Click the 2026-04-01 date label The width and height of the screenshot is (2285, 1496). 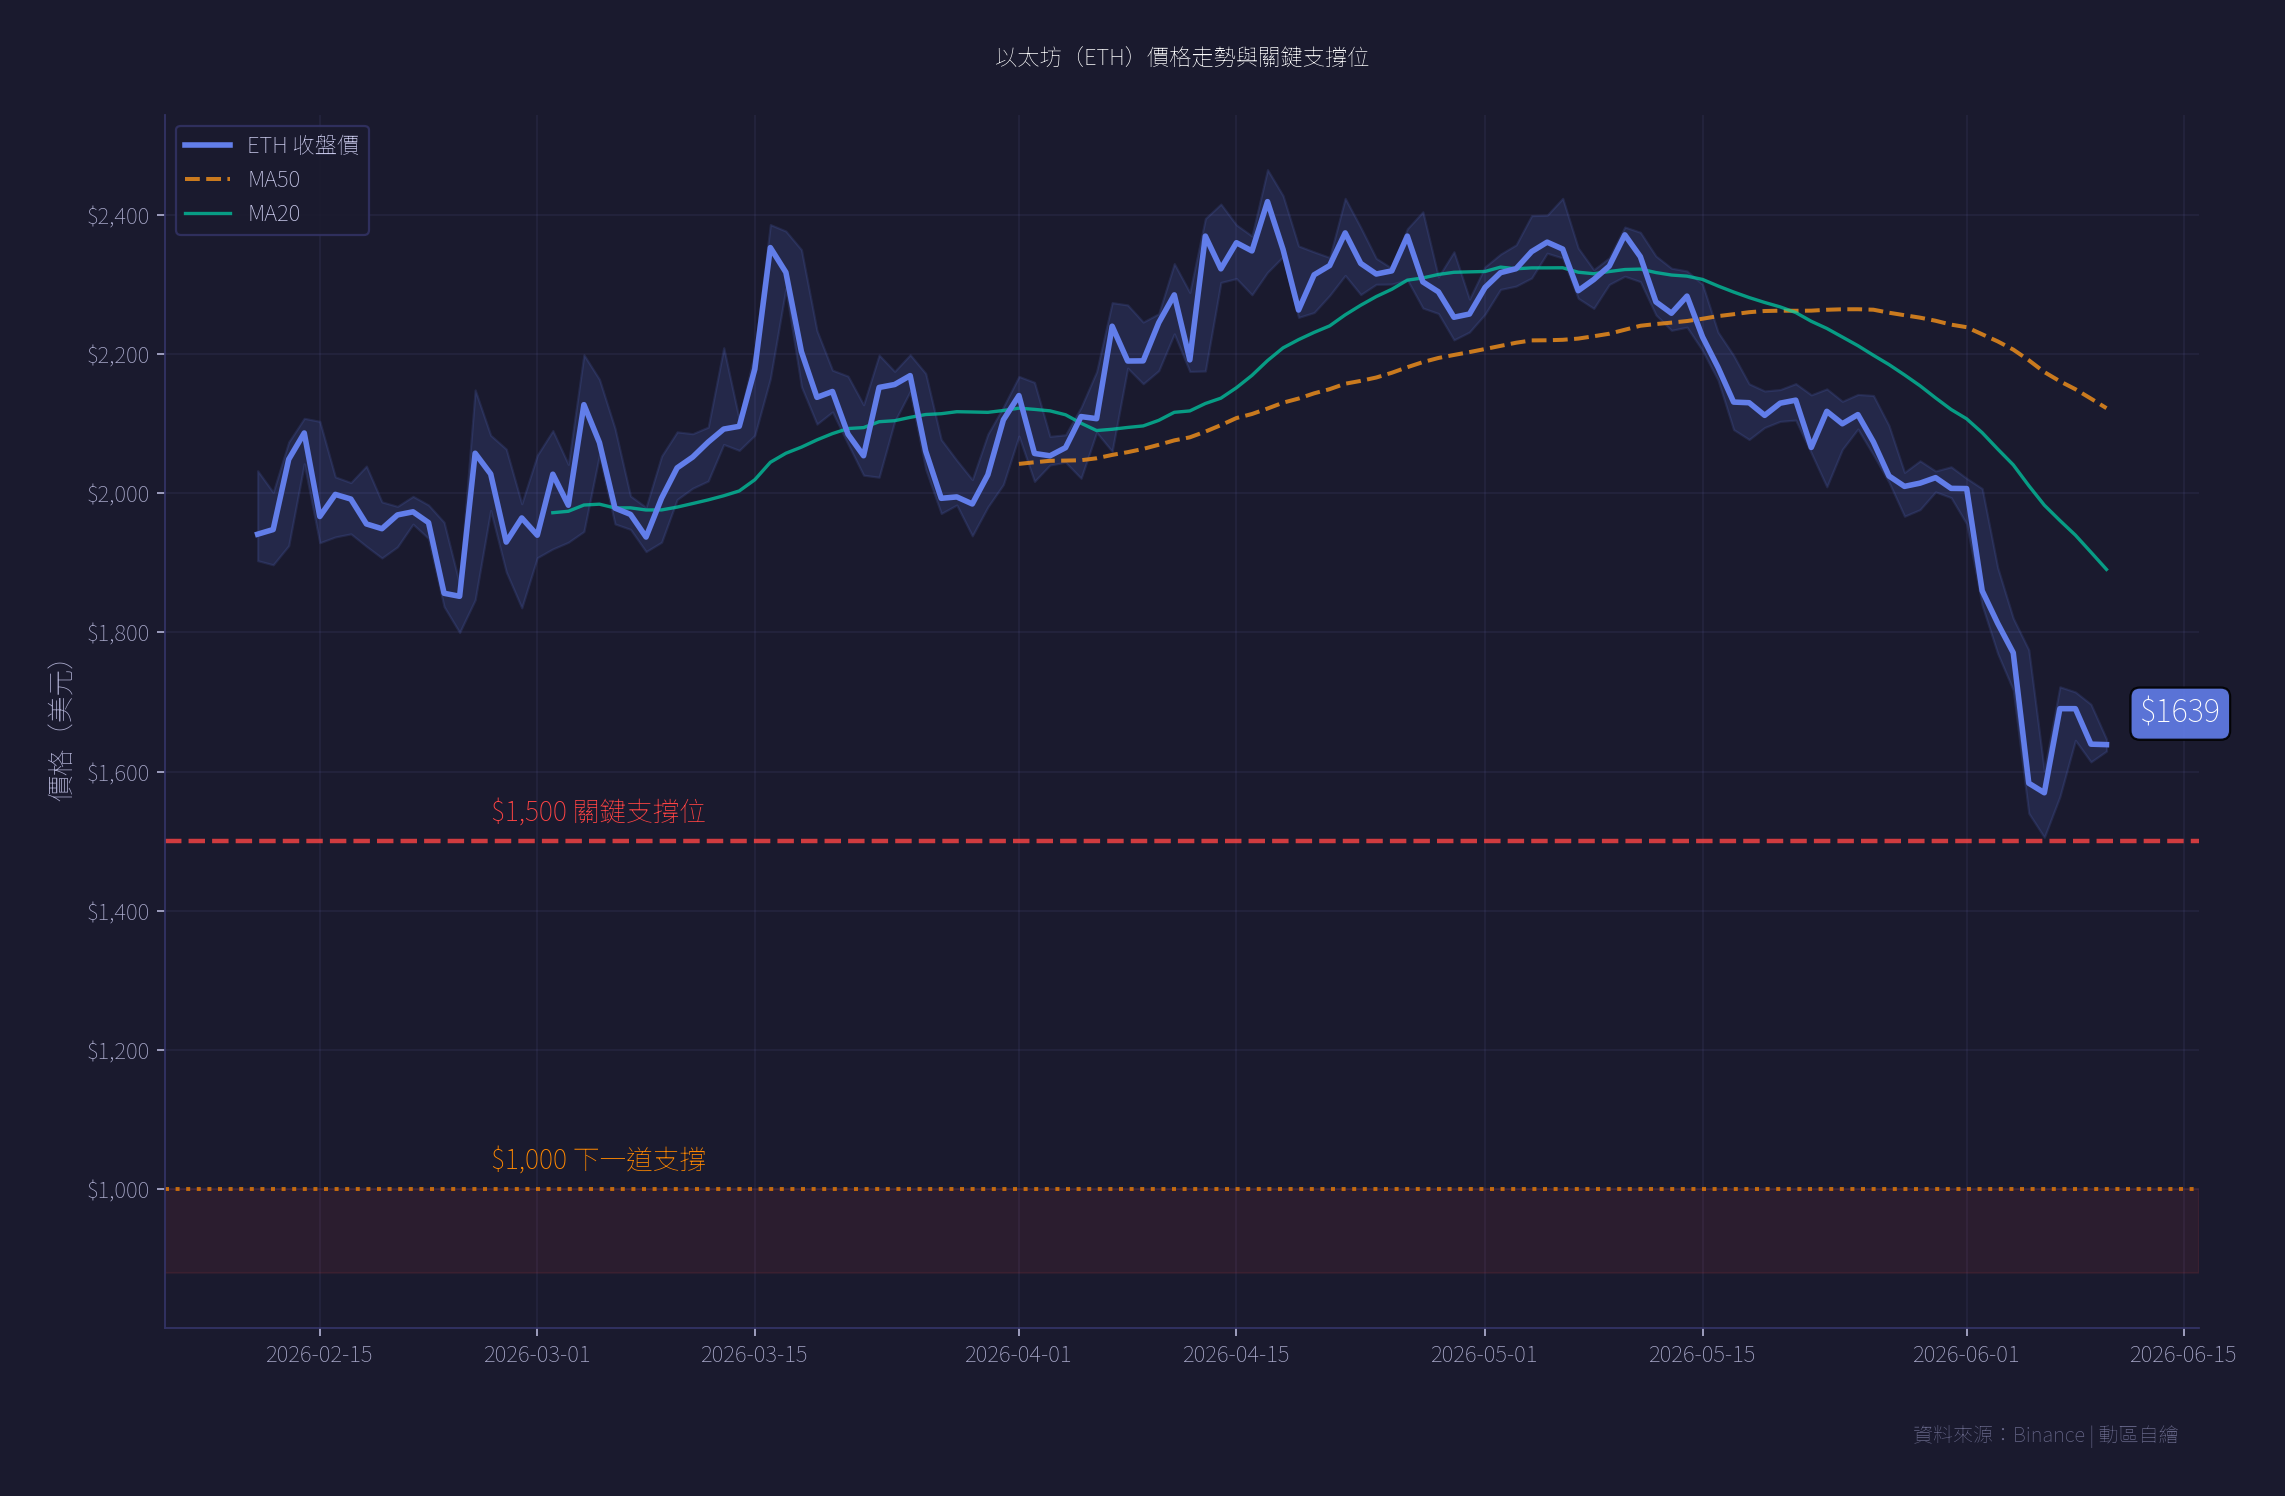click(x=1018, y=1354)
